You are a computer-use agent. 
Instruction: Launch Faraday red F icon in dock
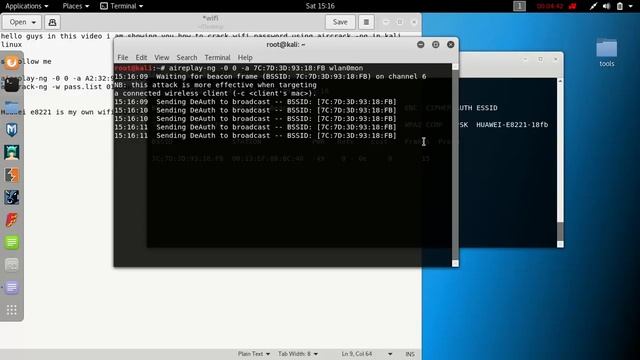pos(11,220)
